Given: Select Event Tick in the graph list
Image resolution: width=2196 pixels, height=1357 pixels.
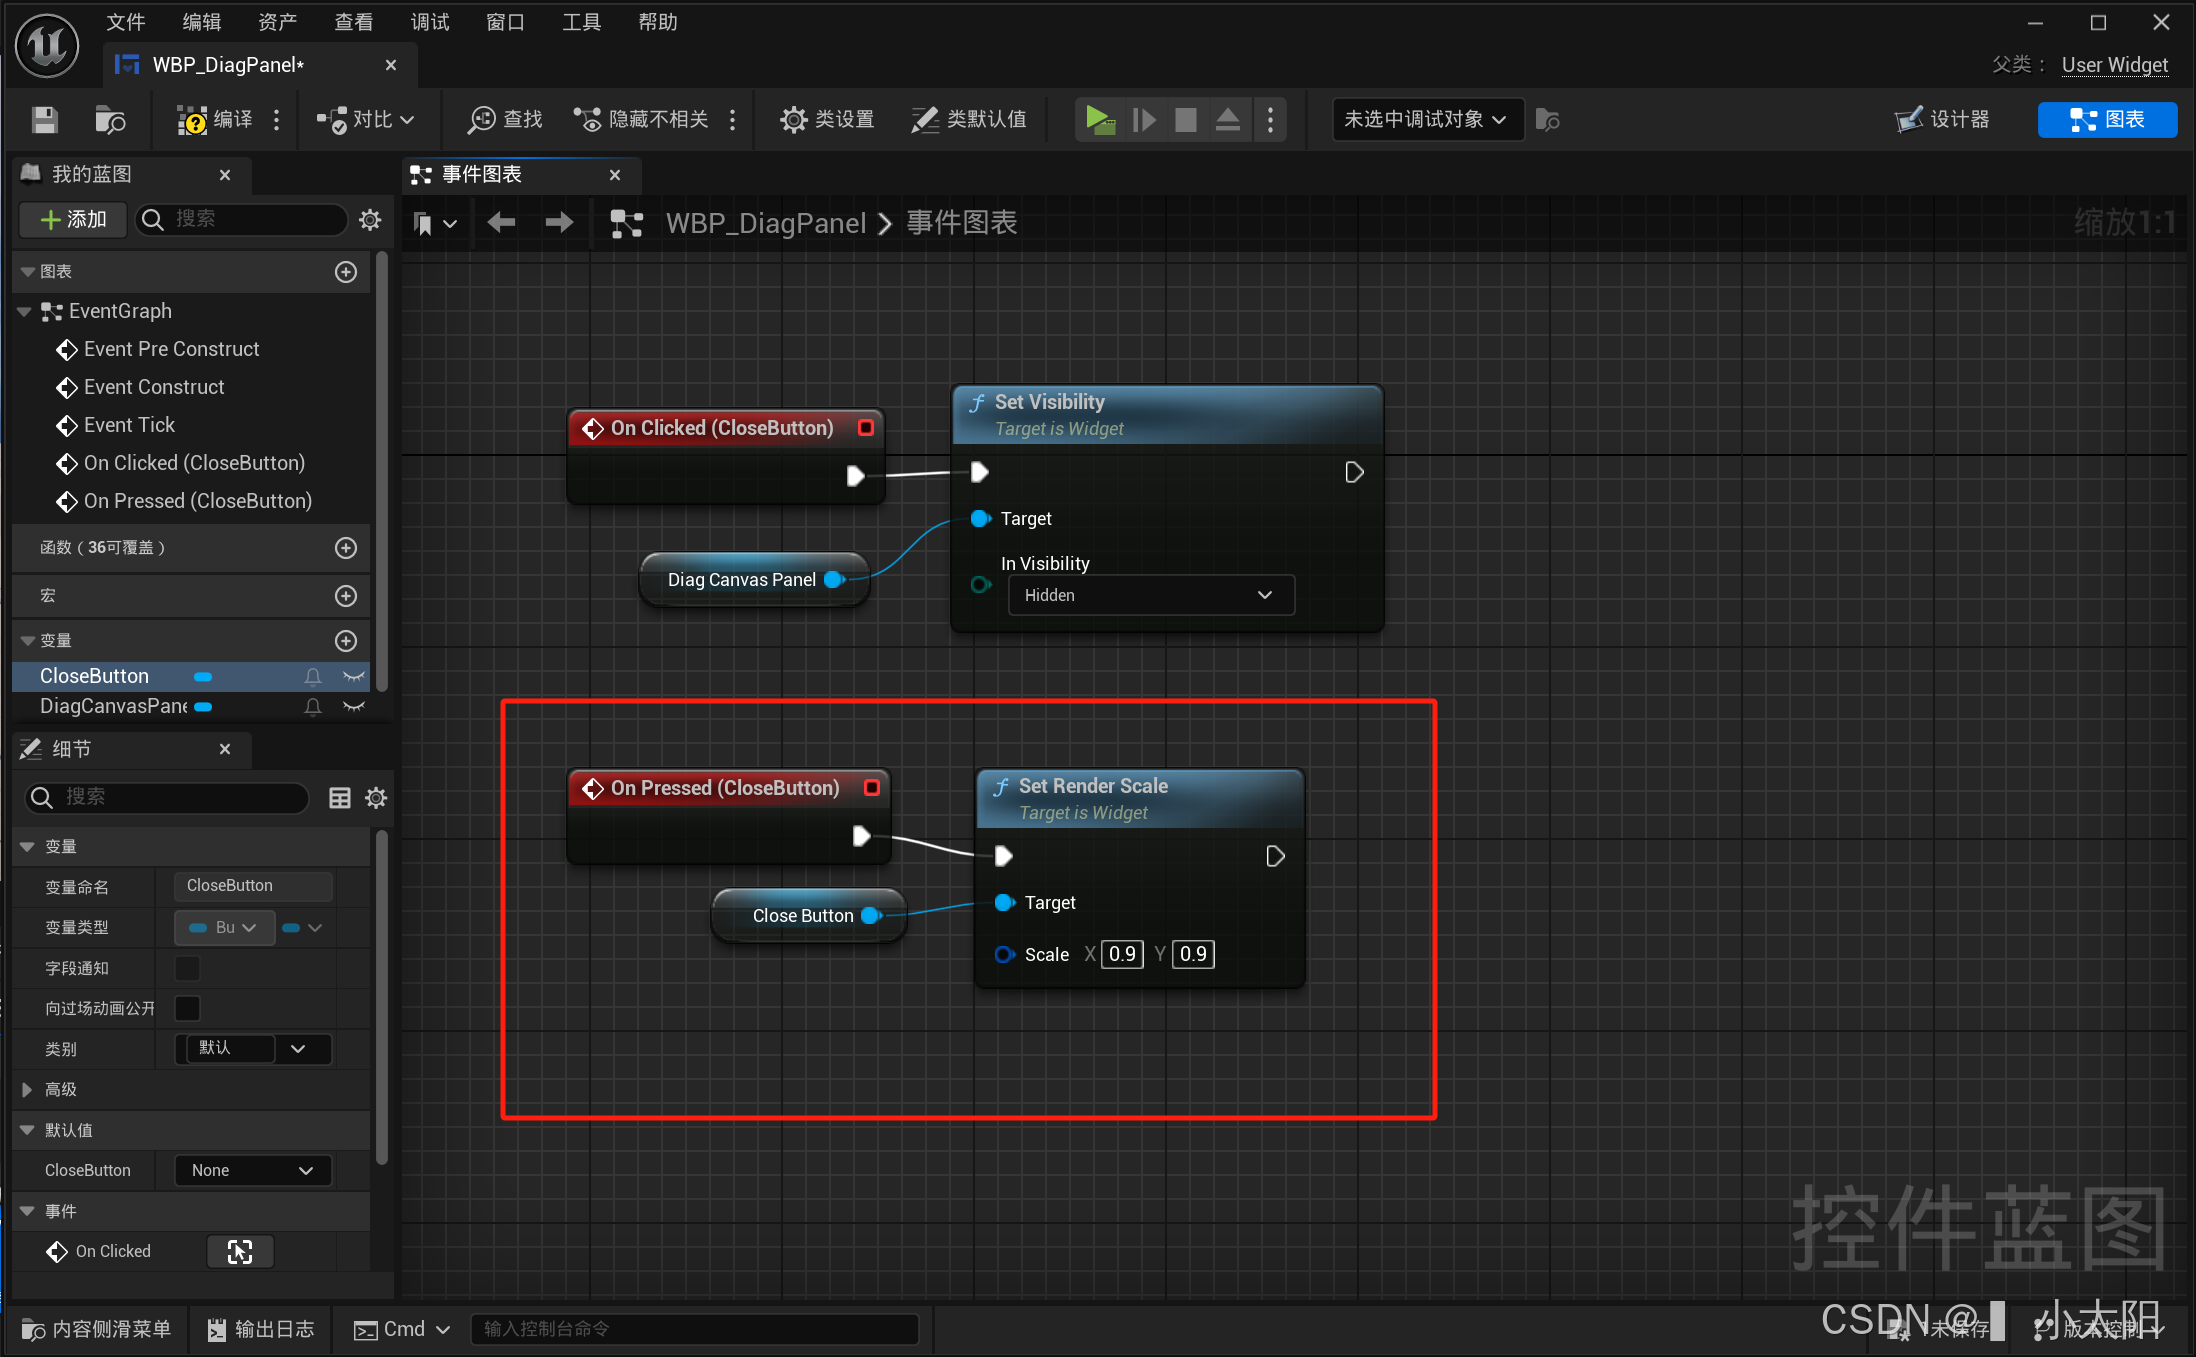Looking at the screenshot, I should [x=129, y=425].
